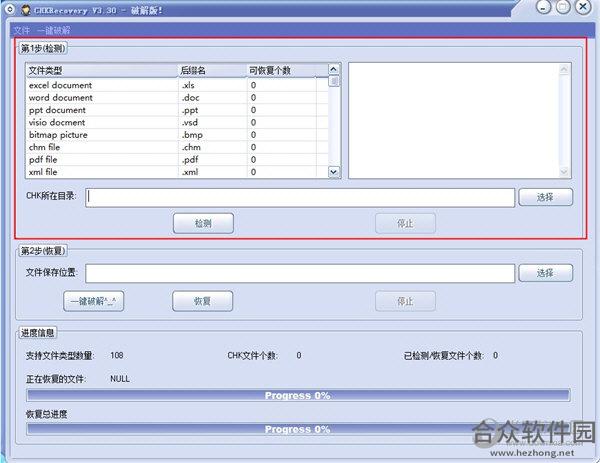Click the CHKRecovery title bar app icon
This screenshot has width=600, height=463.
pos(26,10)
